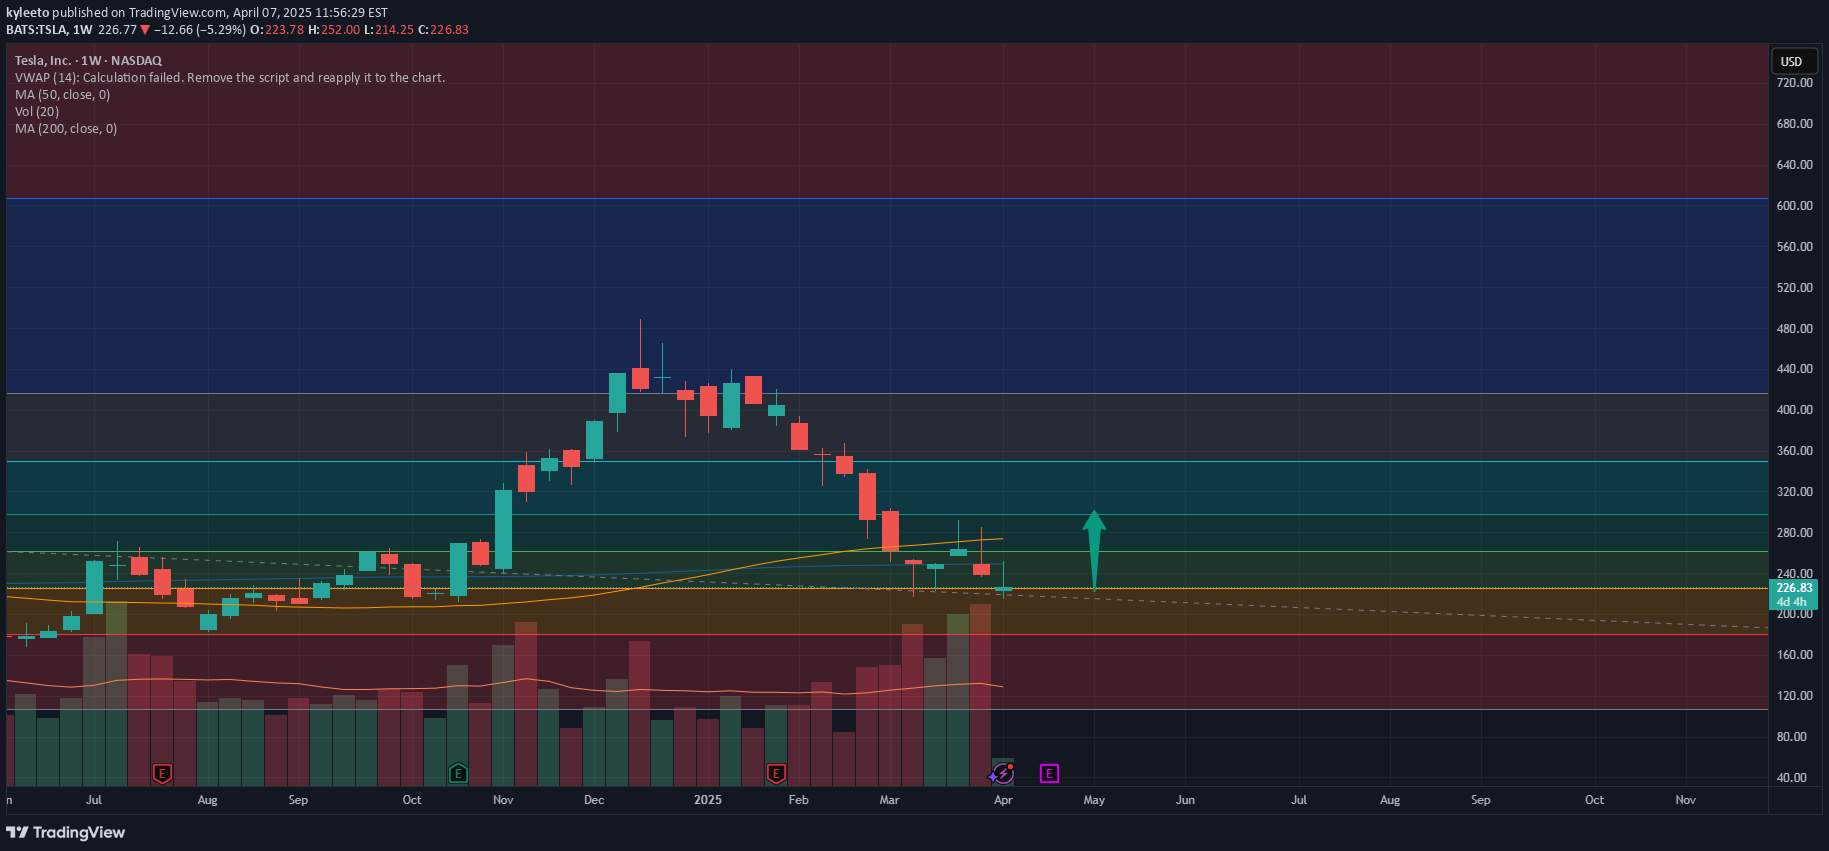
Task: Click the current price label 226.83
Action: click(x=1794, y=588)
